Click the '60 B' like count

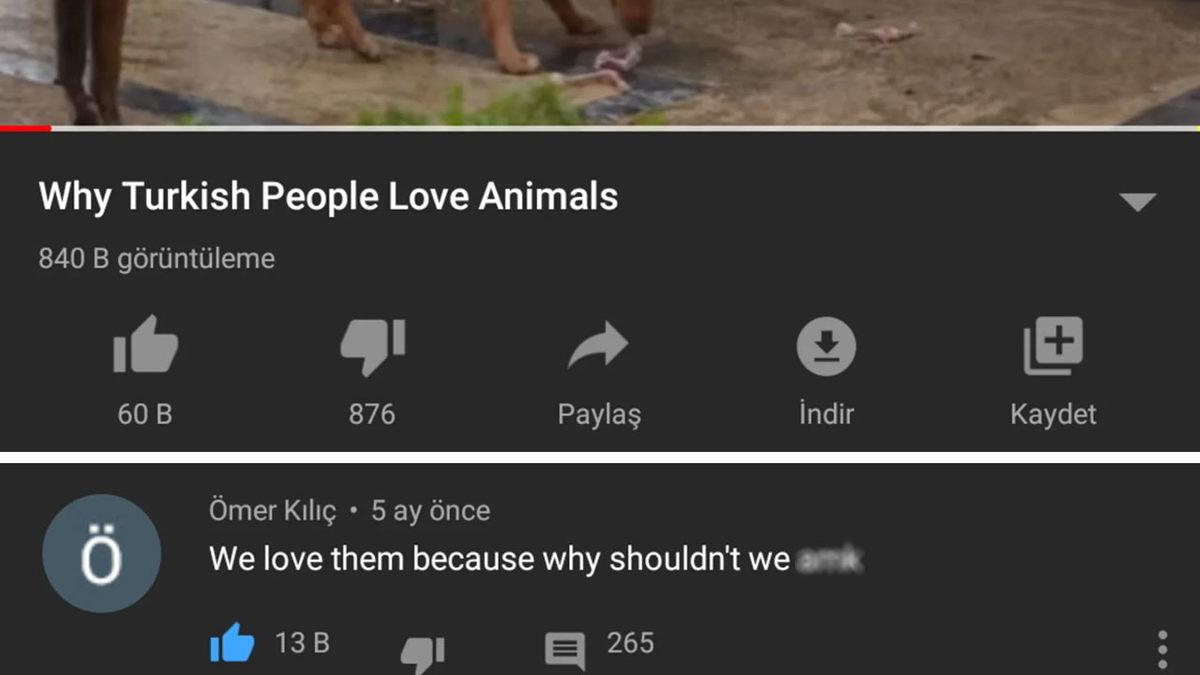pyautogui.click(x=145, y=414)
